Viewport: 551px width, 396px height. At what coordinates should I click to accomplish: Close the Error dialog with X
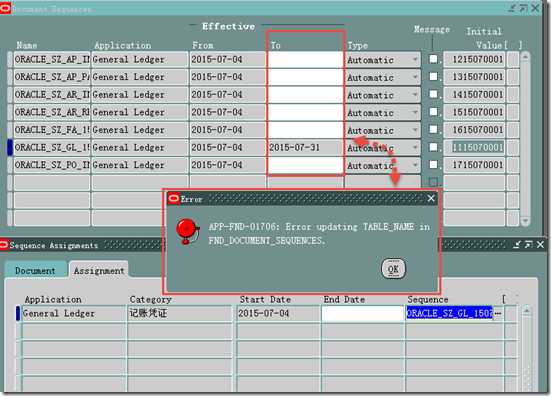[x=431, y=199]
